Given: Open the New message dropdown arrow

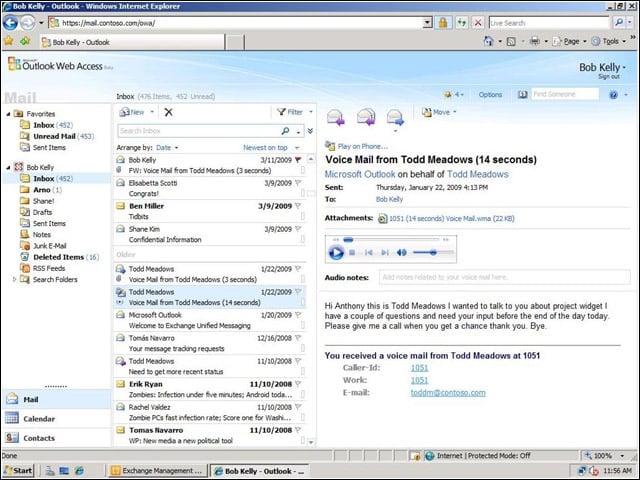Looking at the screenshot, I should [x=152, y=112].
